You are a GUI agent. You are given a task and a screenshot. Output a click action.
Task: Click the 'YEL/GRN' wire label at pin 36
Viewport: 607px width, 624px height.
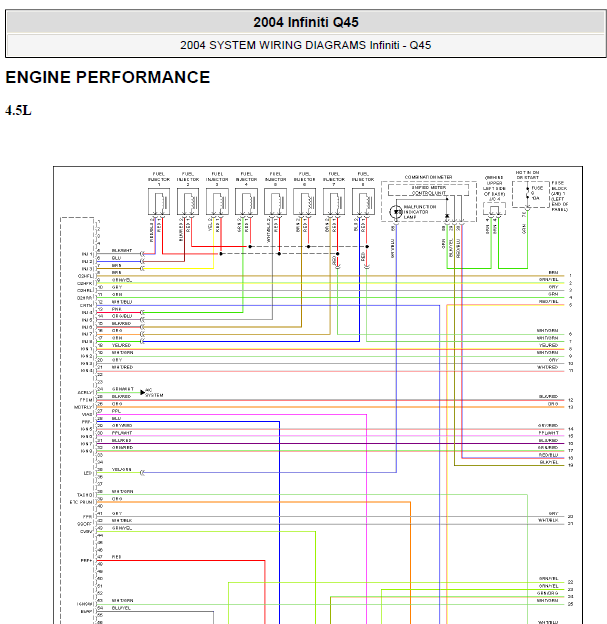pyautogui.click(x=121, y=469)
